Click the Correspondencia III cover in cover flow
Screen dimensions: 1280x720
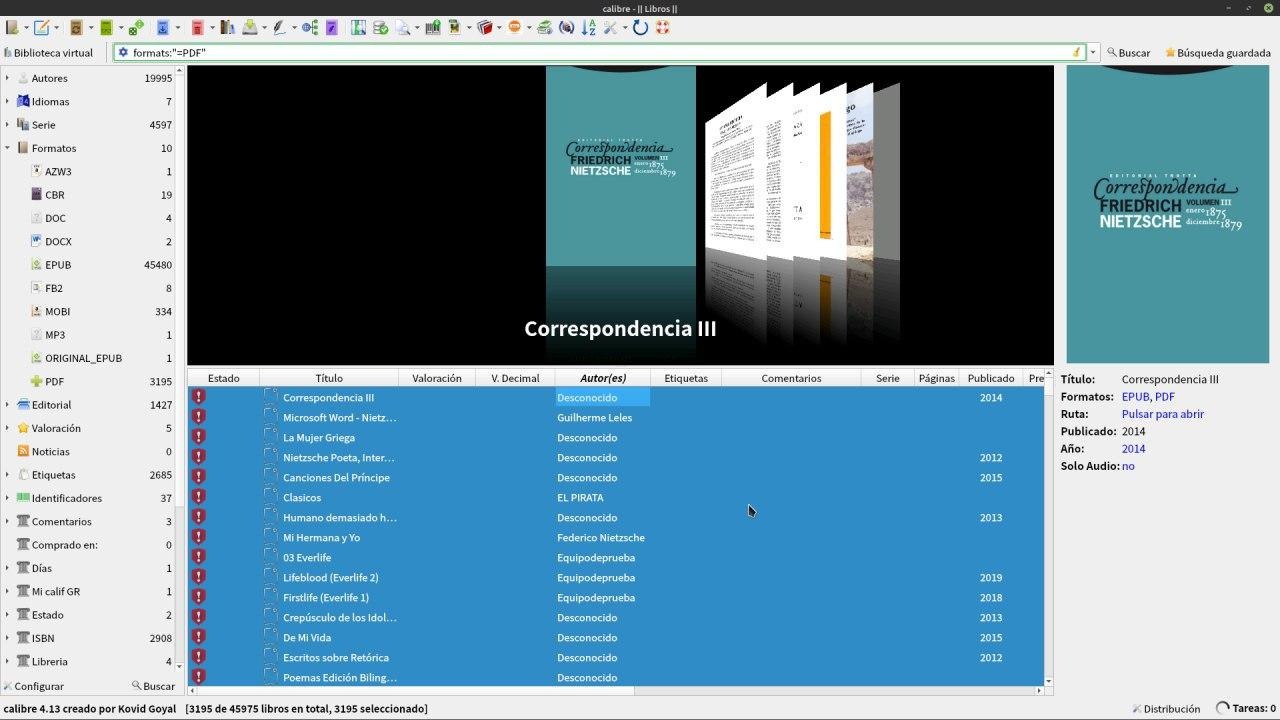[x=620, y=167]
